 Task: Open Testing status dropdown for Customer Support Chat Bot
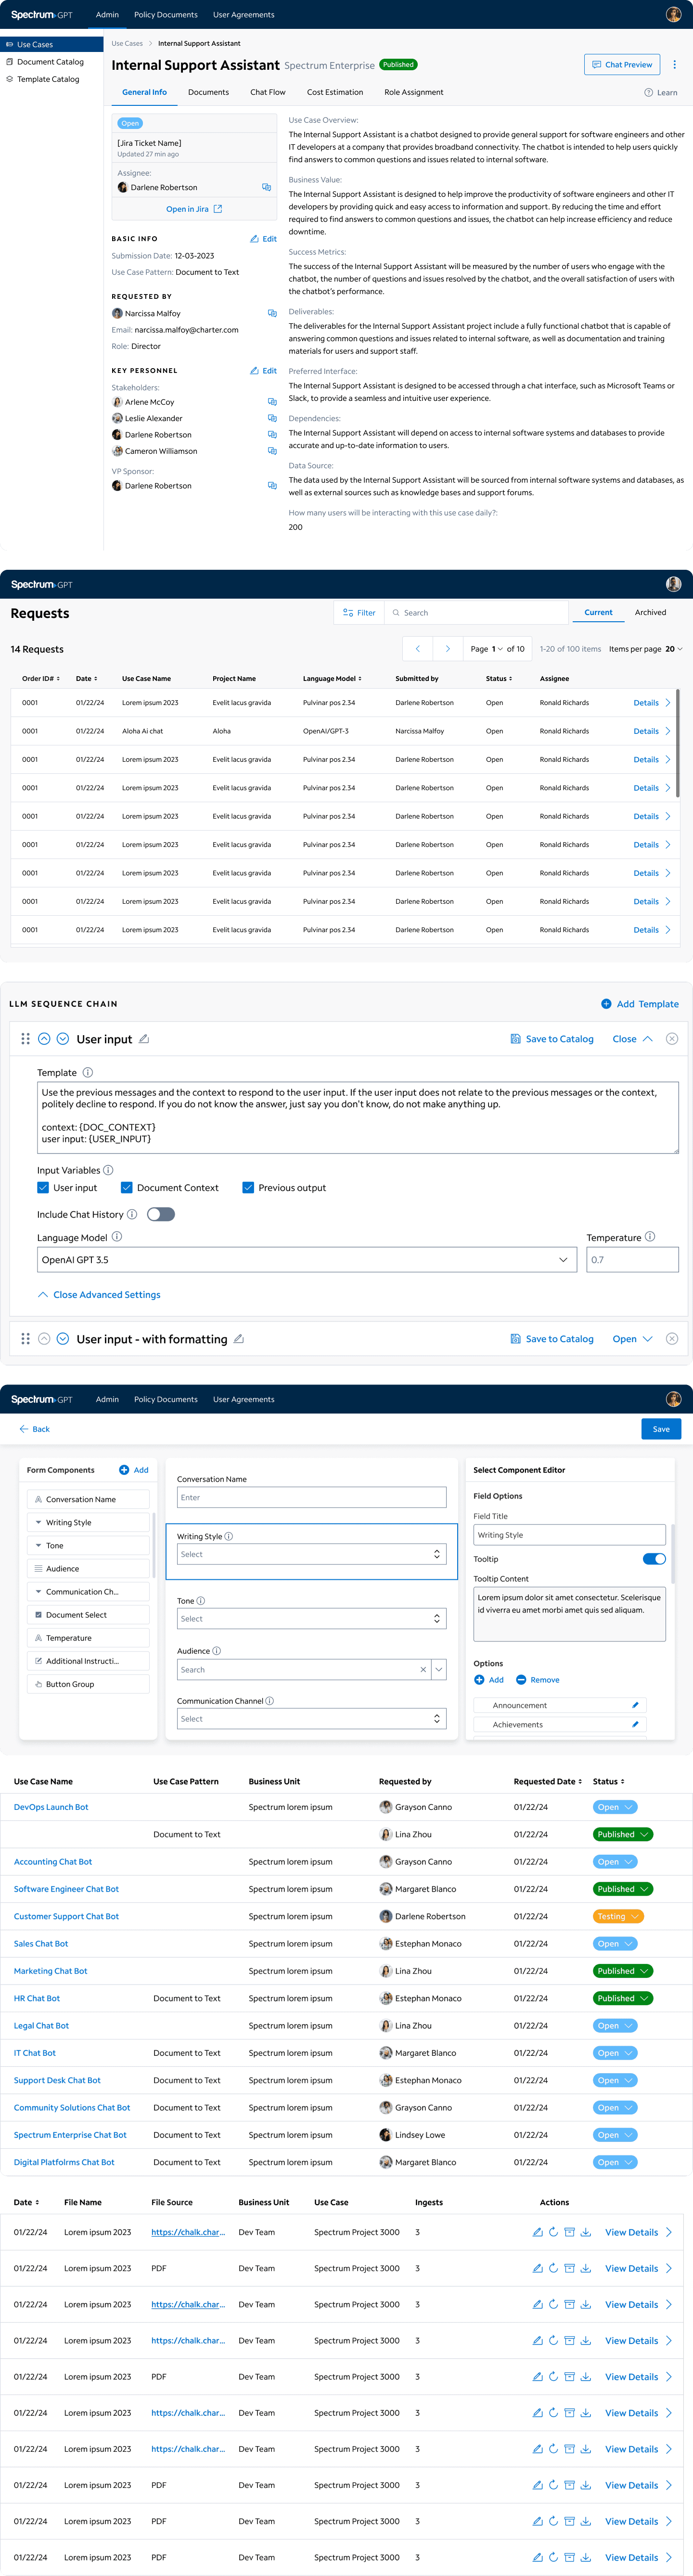[x=618, y=1917]
